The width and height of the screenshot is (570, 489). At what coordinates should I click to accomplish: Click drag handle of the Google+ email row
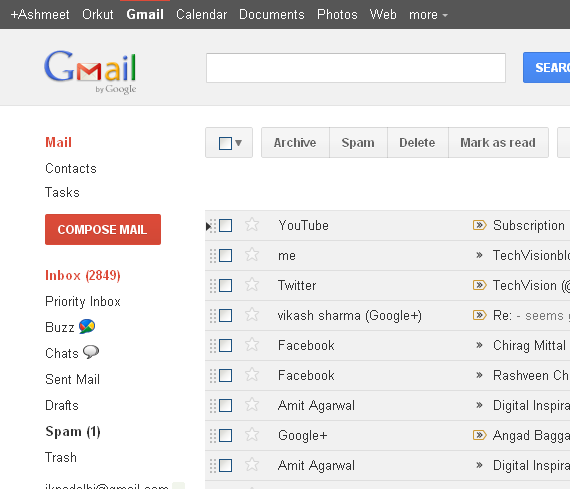coord(213,435)
